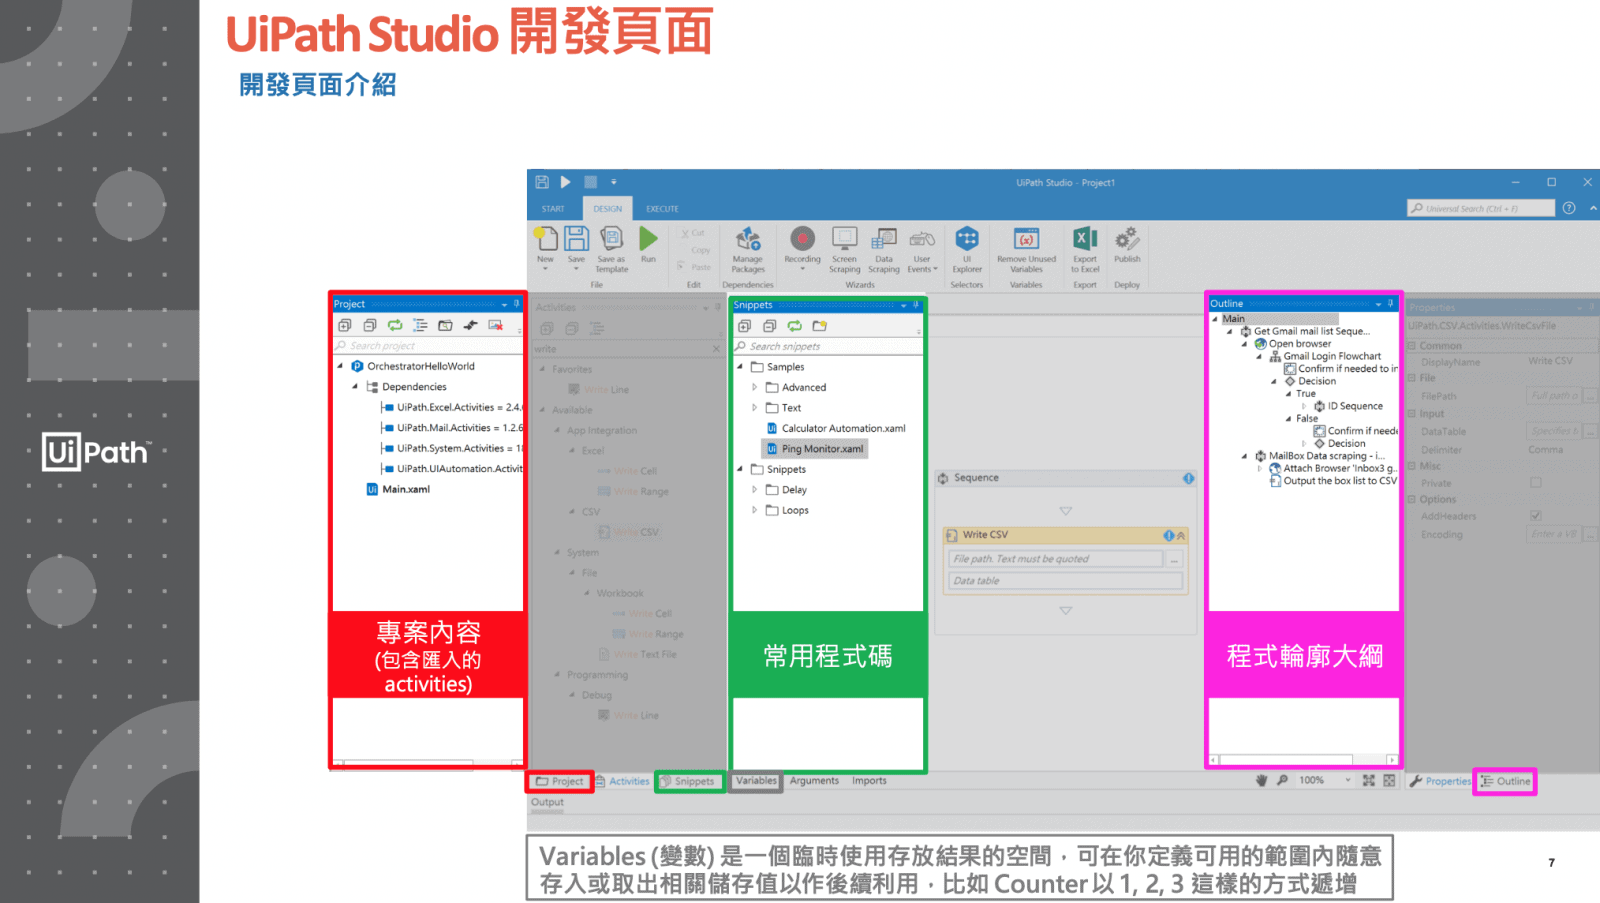
Task: Click the Search snippets input field
Action: 828,346
